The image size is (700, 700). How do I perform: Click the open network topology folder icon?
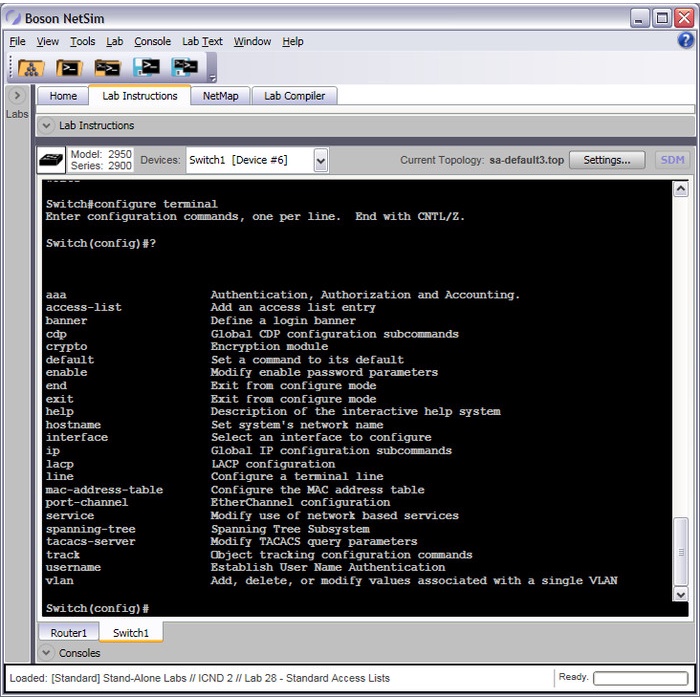pos(31,68)
